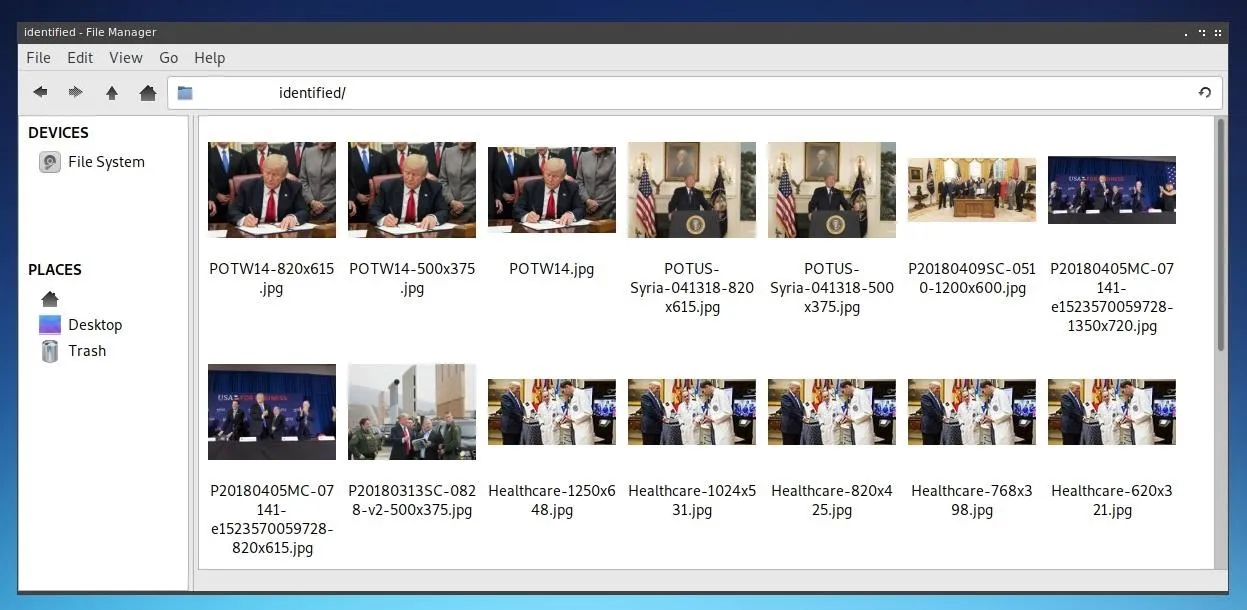The width and height of the screenshot is (1247, 610).
Task: Open home folder from toolbar house icon
Action: (x=148, y=92)
